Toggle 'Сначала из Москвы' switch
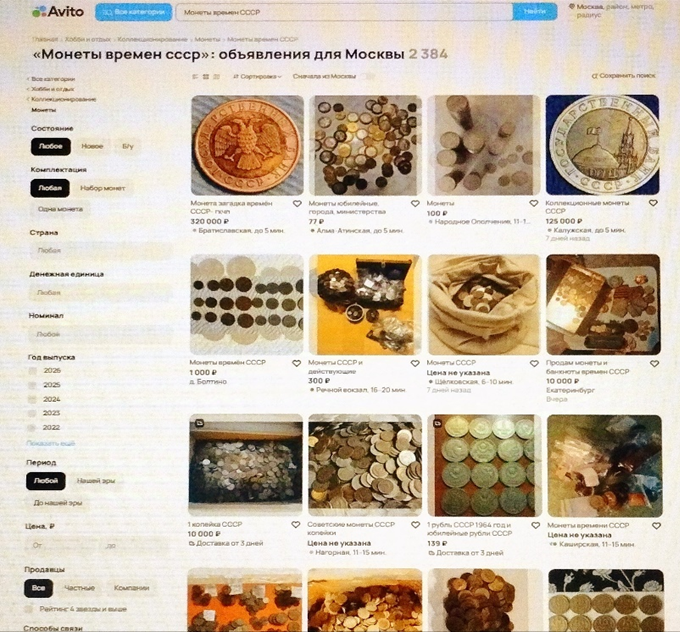680x632 pixels. click(369, 76)
